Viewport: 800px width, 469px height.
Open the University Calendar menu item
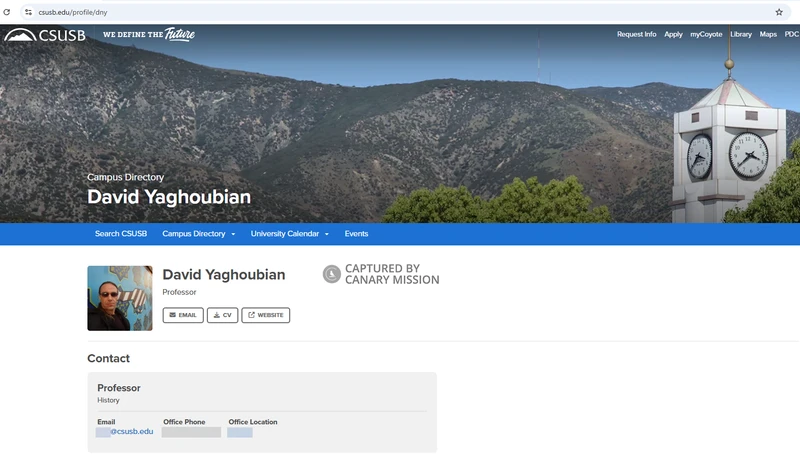pyautogui.click(x=285, y=234)
